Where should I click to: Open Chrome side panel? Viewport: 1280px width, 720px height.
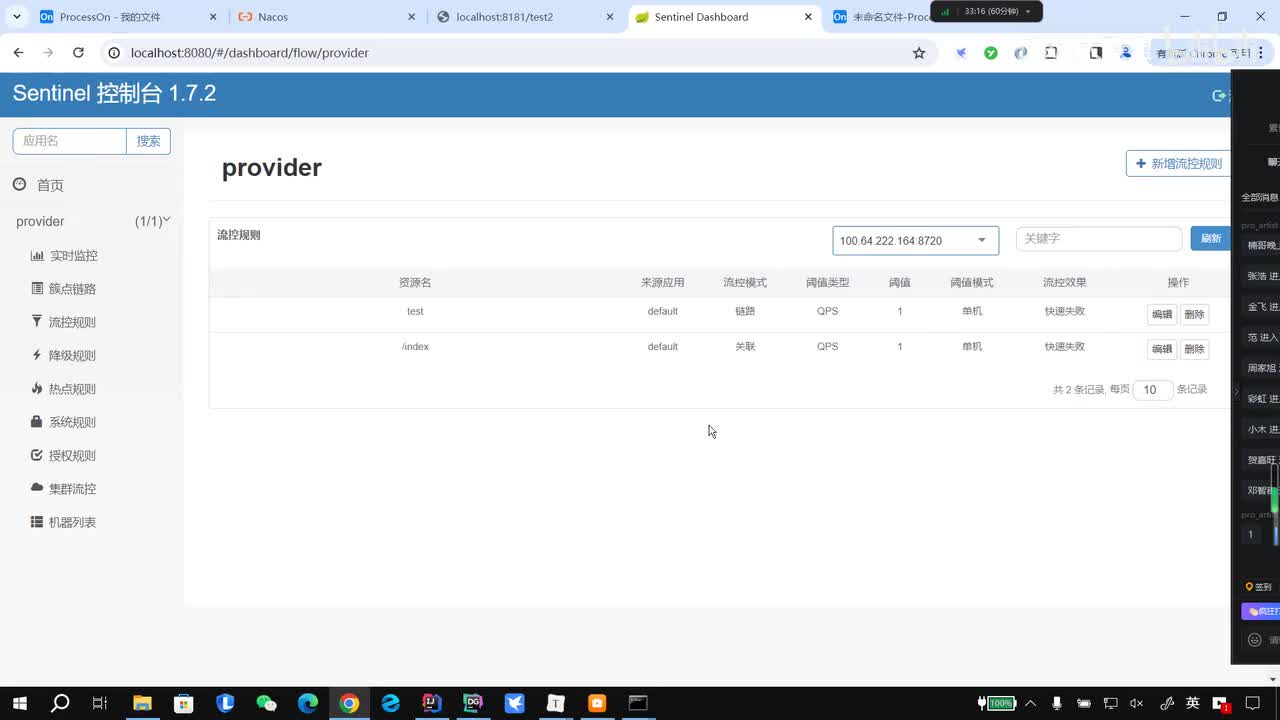click(x=1096, y=53)
